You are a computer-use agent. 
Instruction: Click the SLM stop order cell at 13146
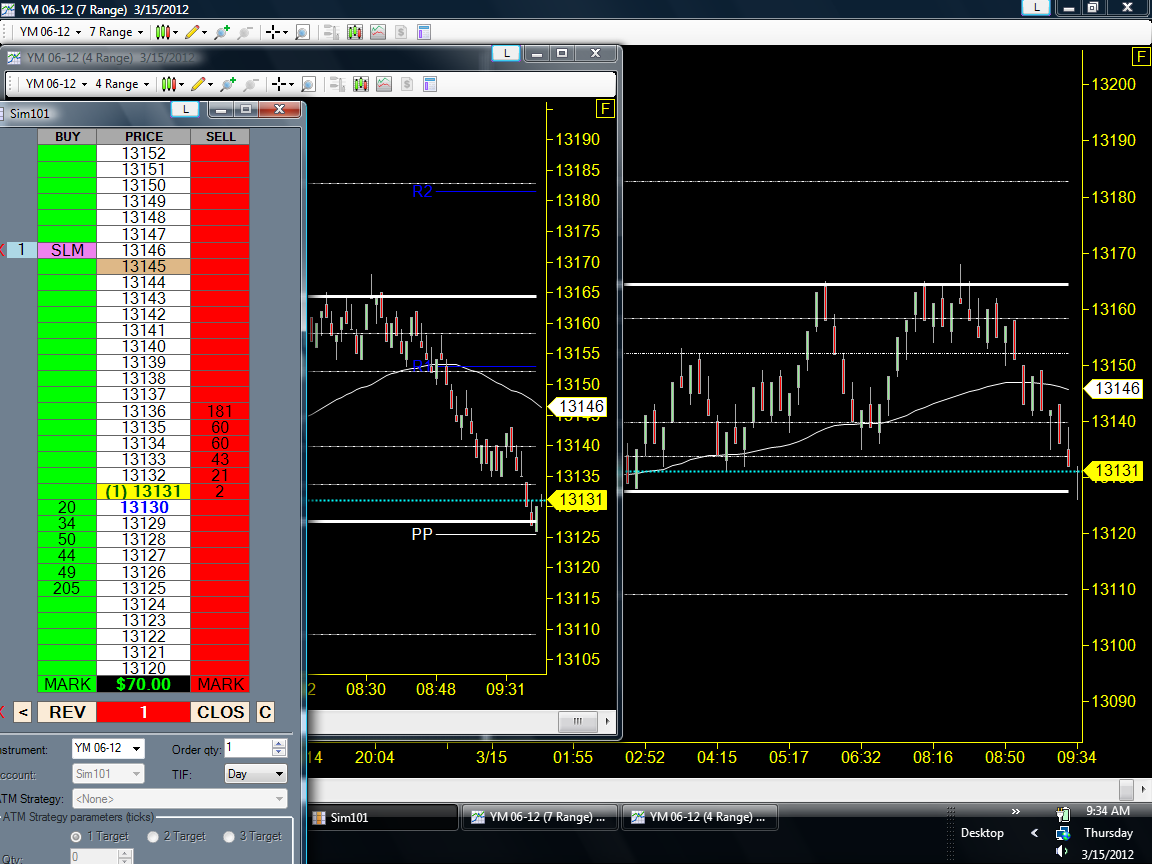coord(67,251)
